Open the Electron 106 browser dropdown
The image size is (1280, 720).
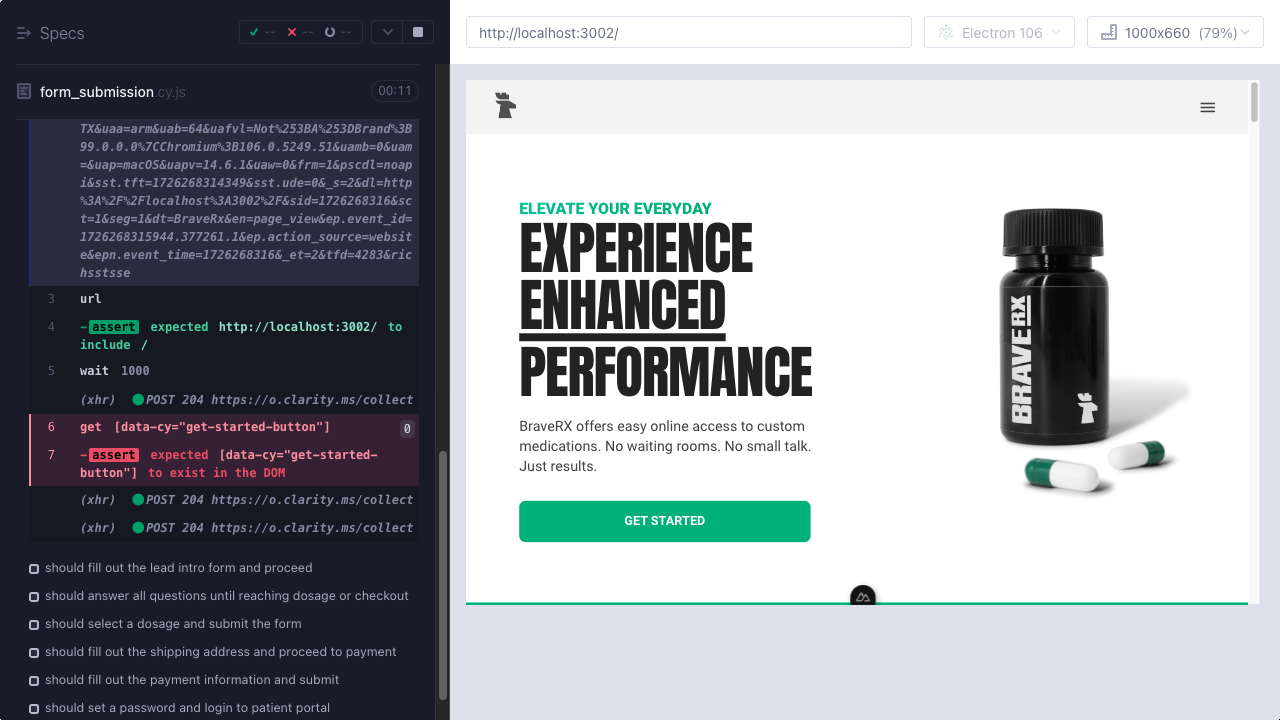(x=999, y=33)
